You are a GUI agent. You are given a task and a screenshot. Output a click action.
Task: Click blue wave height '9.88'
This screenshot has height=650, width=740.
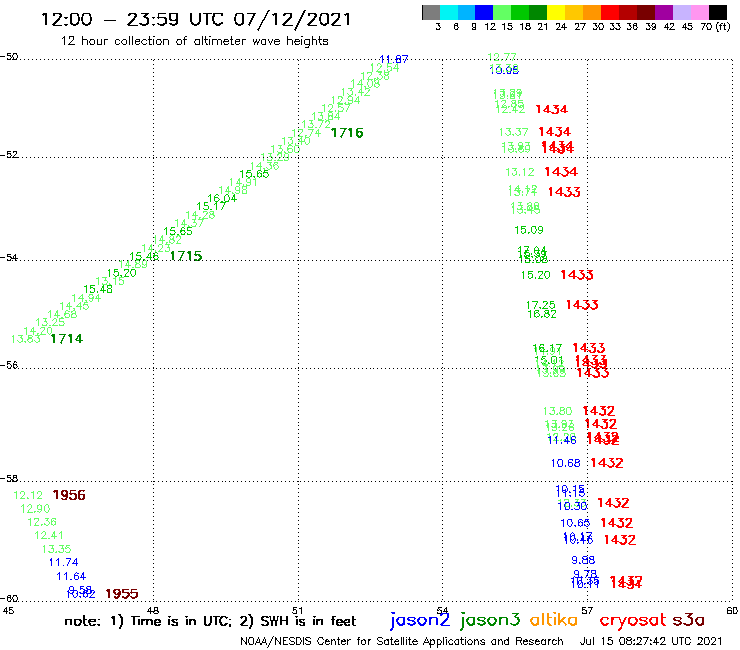click(583, 560)
